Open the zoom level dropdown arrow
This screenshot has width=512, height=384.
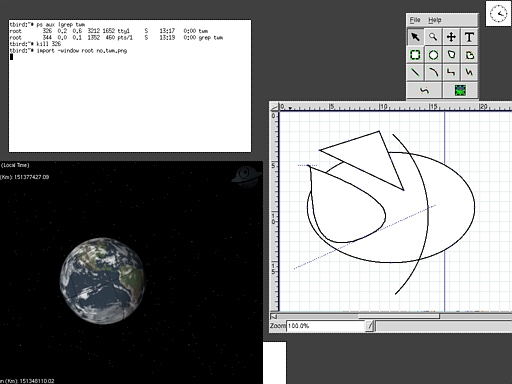pos(369,326)
